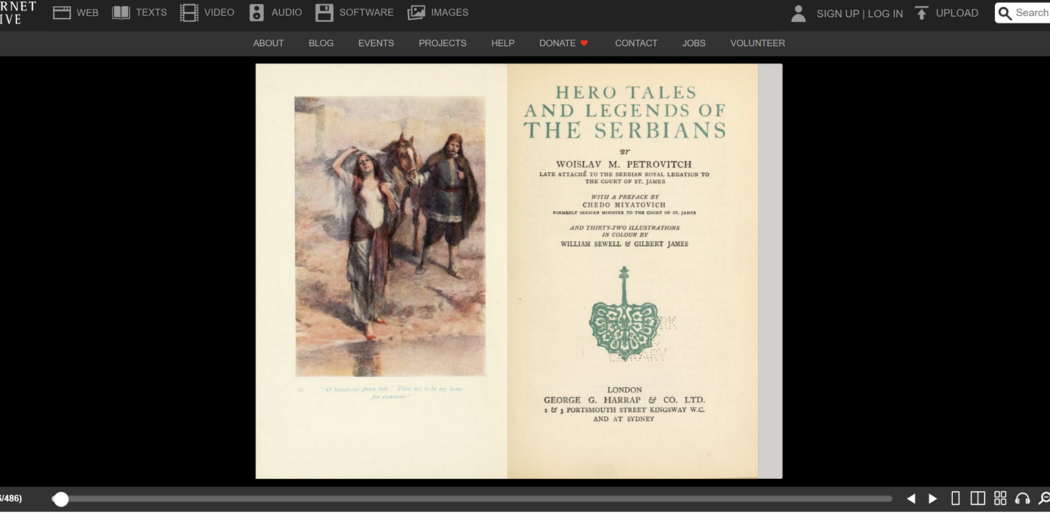Expand the Video media menu

(207, 13)
